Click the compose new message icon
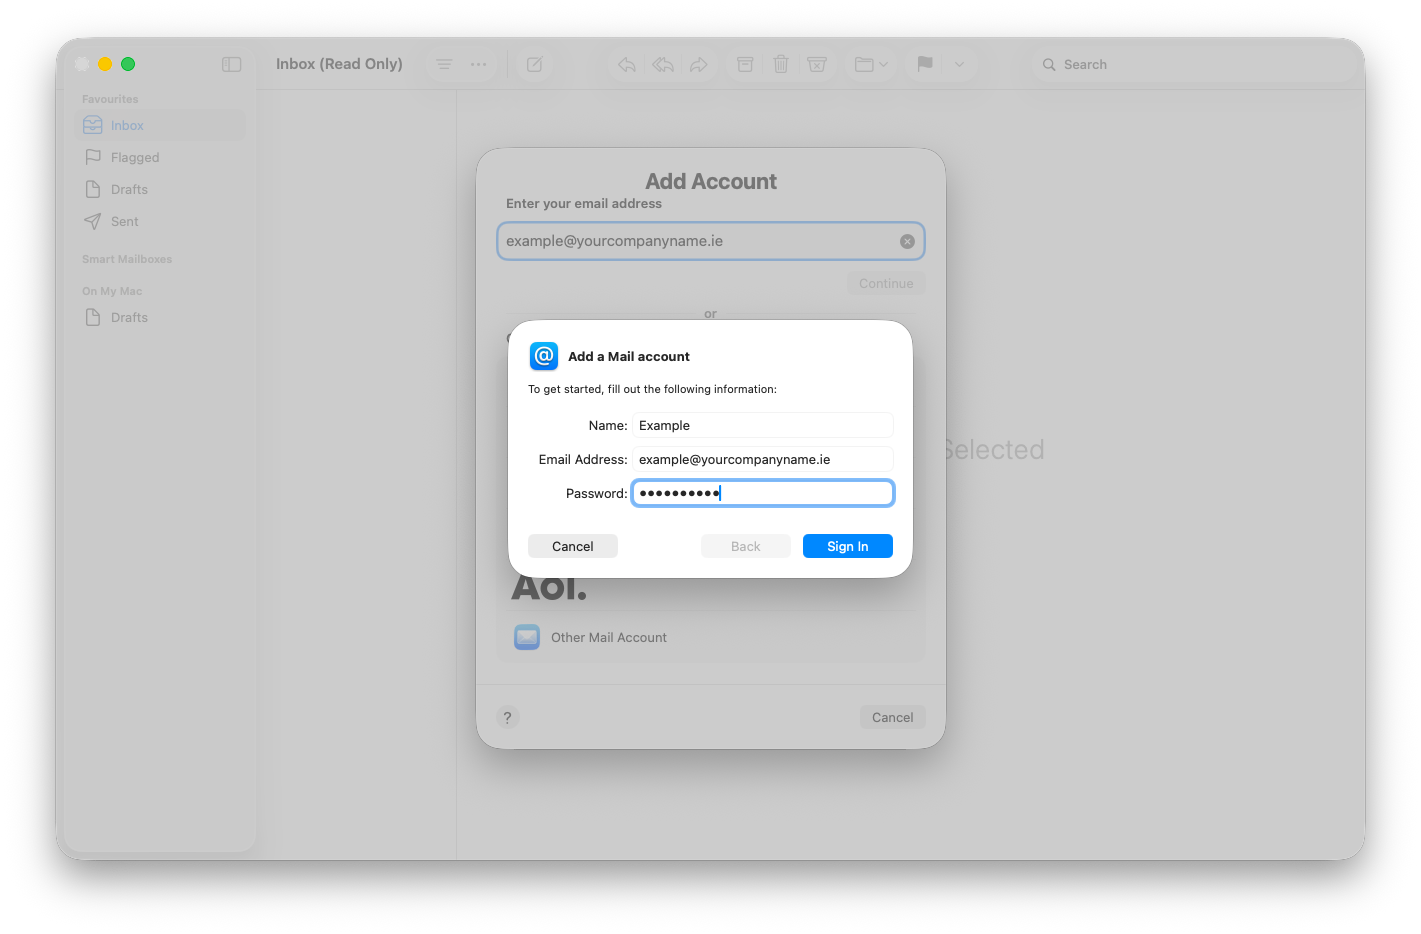Screen dimensions: 1421x934 pyautogui.click(x=535, y=64)
